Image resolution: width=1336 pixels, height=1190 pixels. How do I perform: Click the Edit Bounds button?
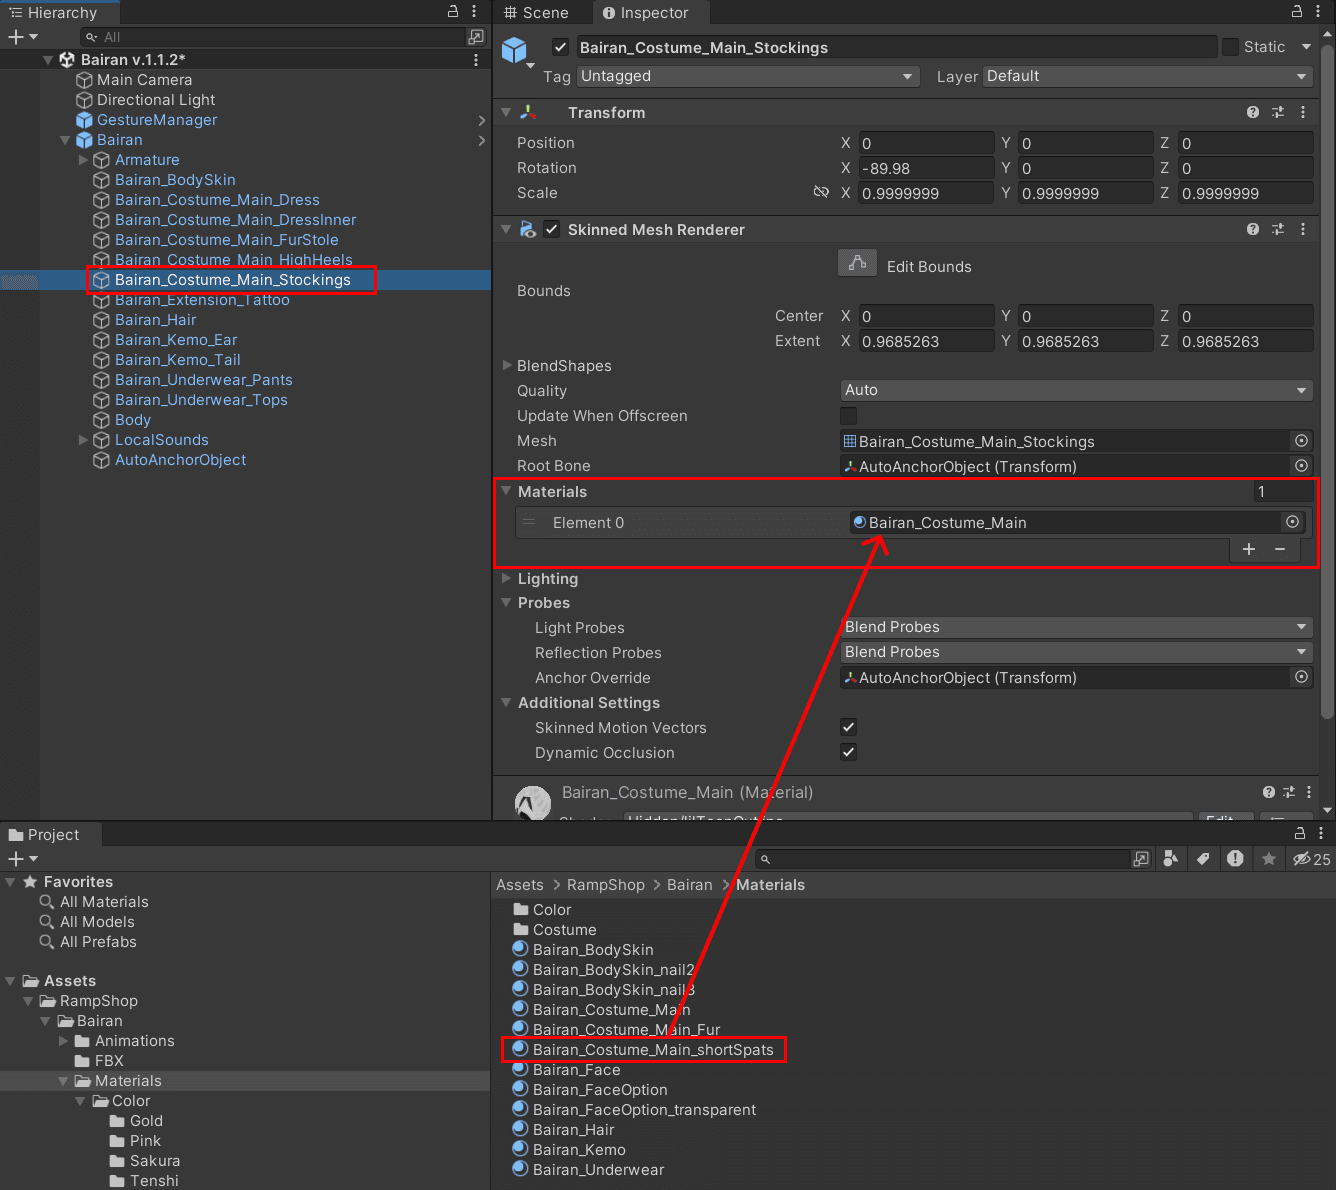tap(857, 263)
